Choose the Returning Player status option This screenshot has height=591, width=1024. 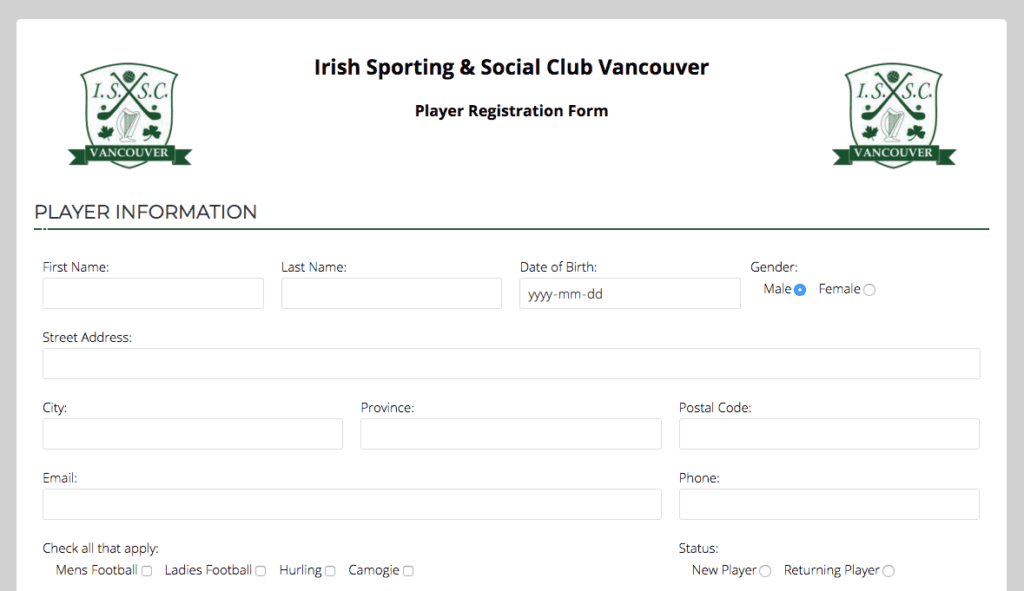pyautogui.click(x=888, y=571)
